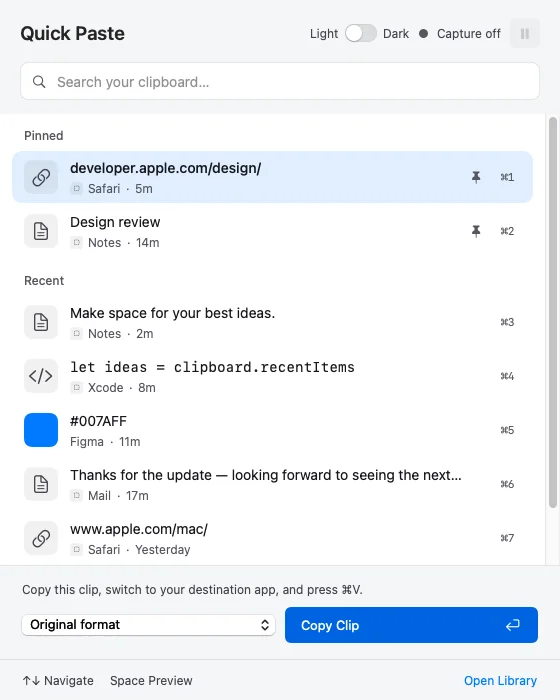Click the Quick Paste title
Viewport: 560px width, 700px height.
tap(72, 33)
